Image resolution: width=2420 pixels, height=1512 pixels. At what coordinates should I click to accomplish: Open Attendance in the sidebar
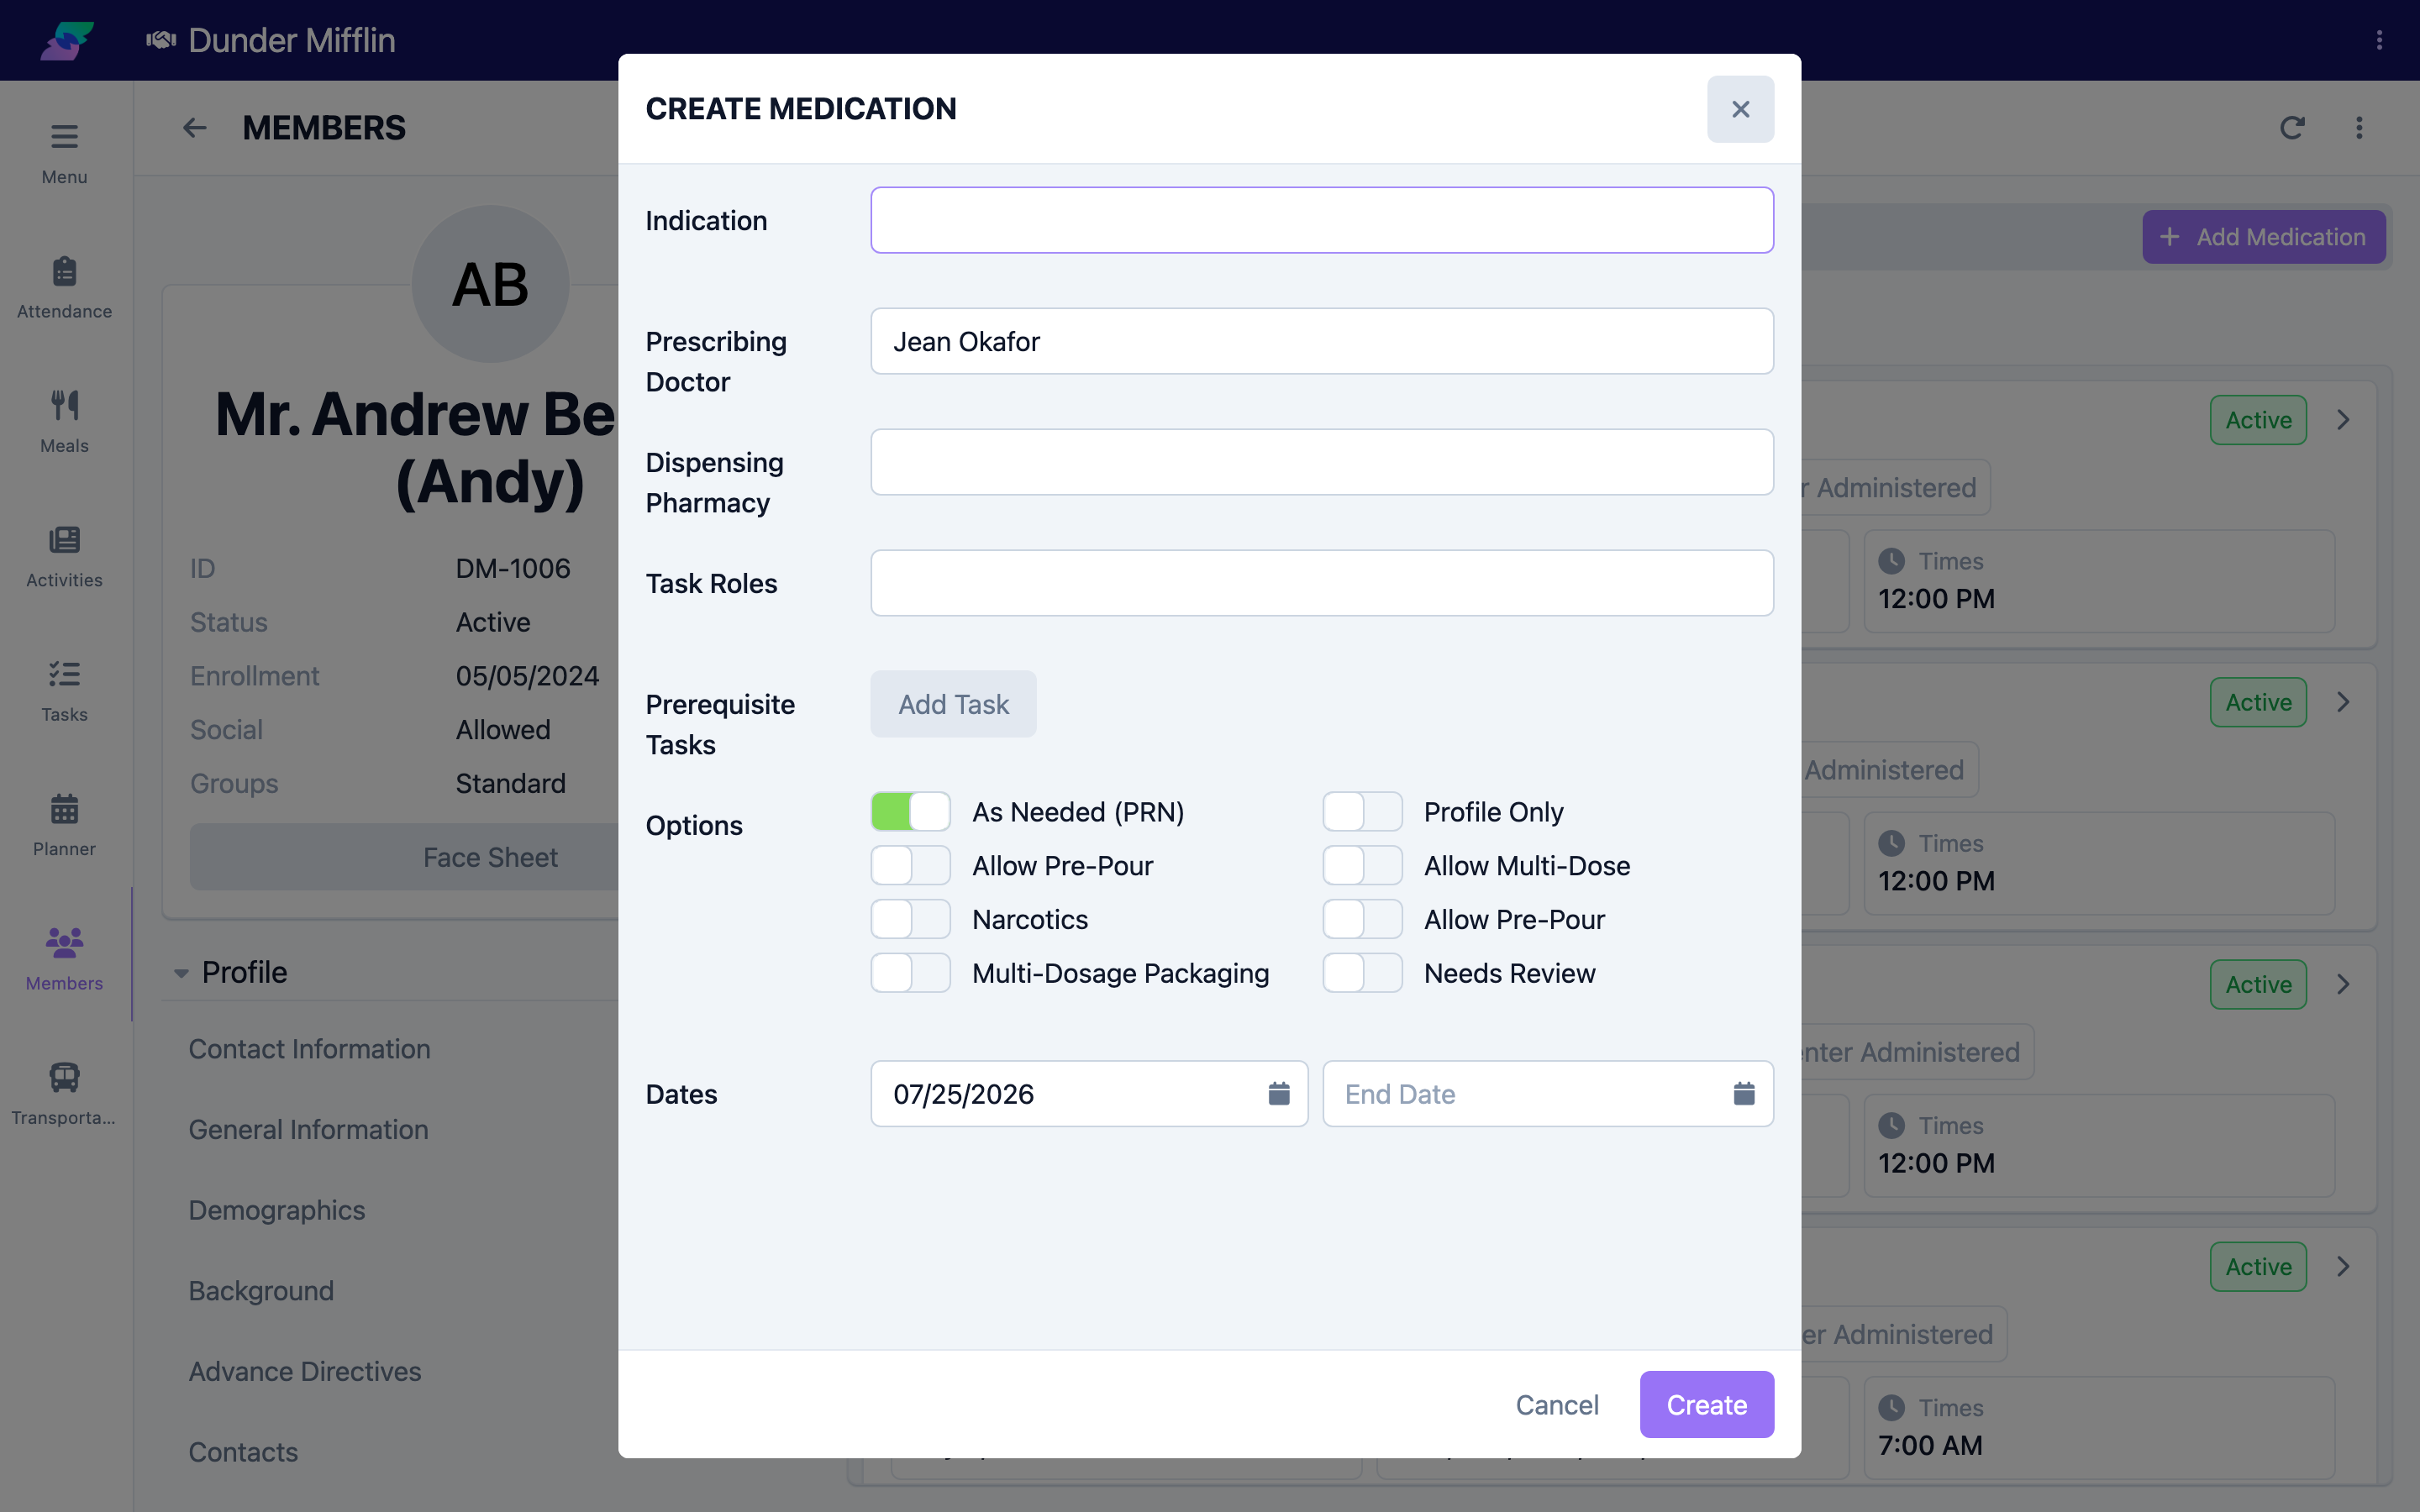point(64,287)
